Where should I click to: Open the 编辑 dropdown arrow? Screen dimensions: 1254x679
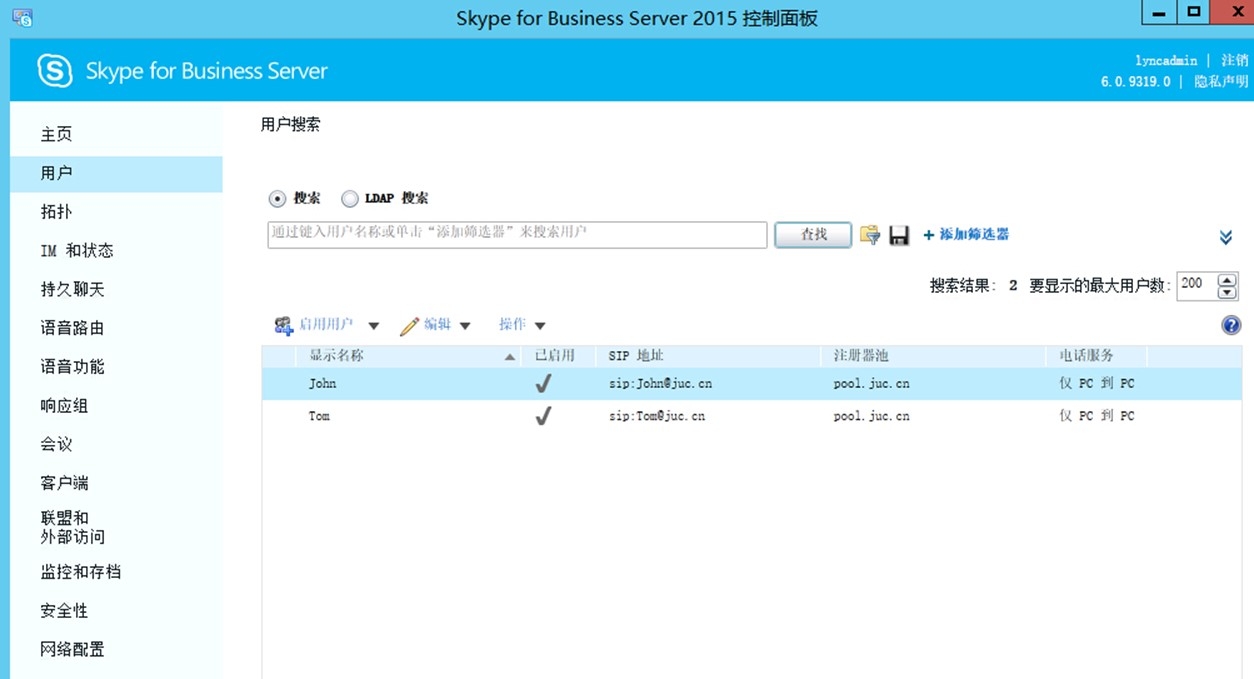click(465, 326)
